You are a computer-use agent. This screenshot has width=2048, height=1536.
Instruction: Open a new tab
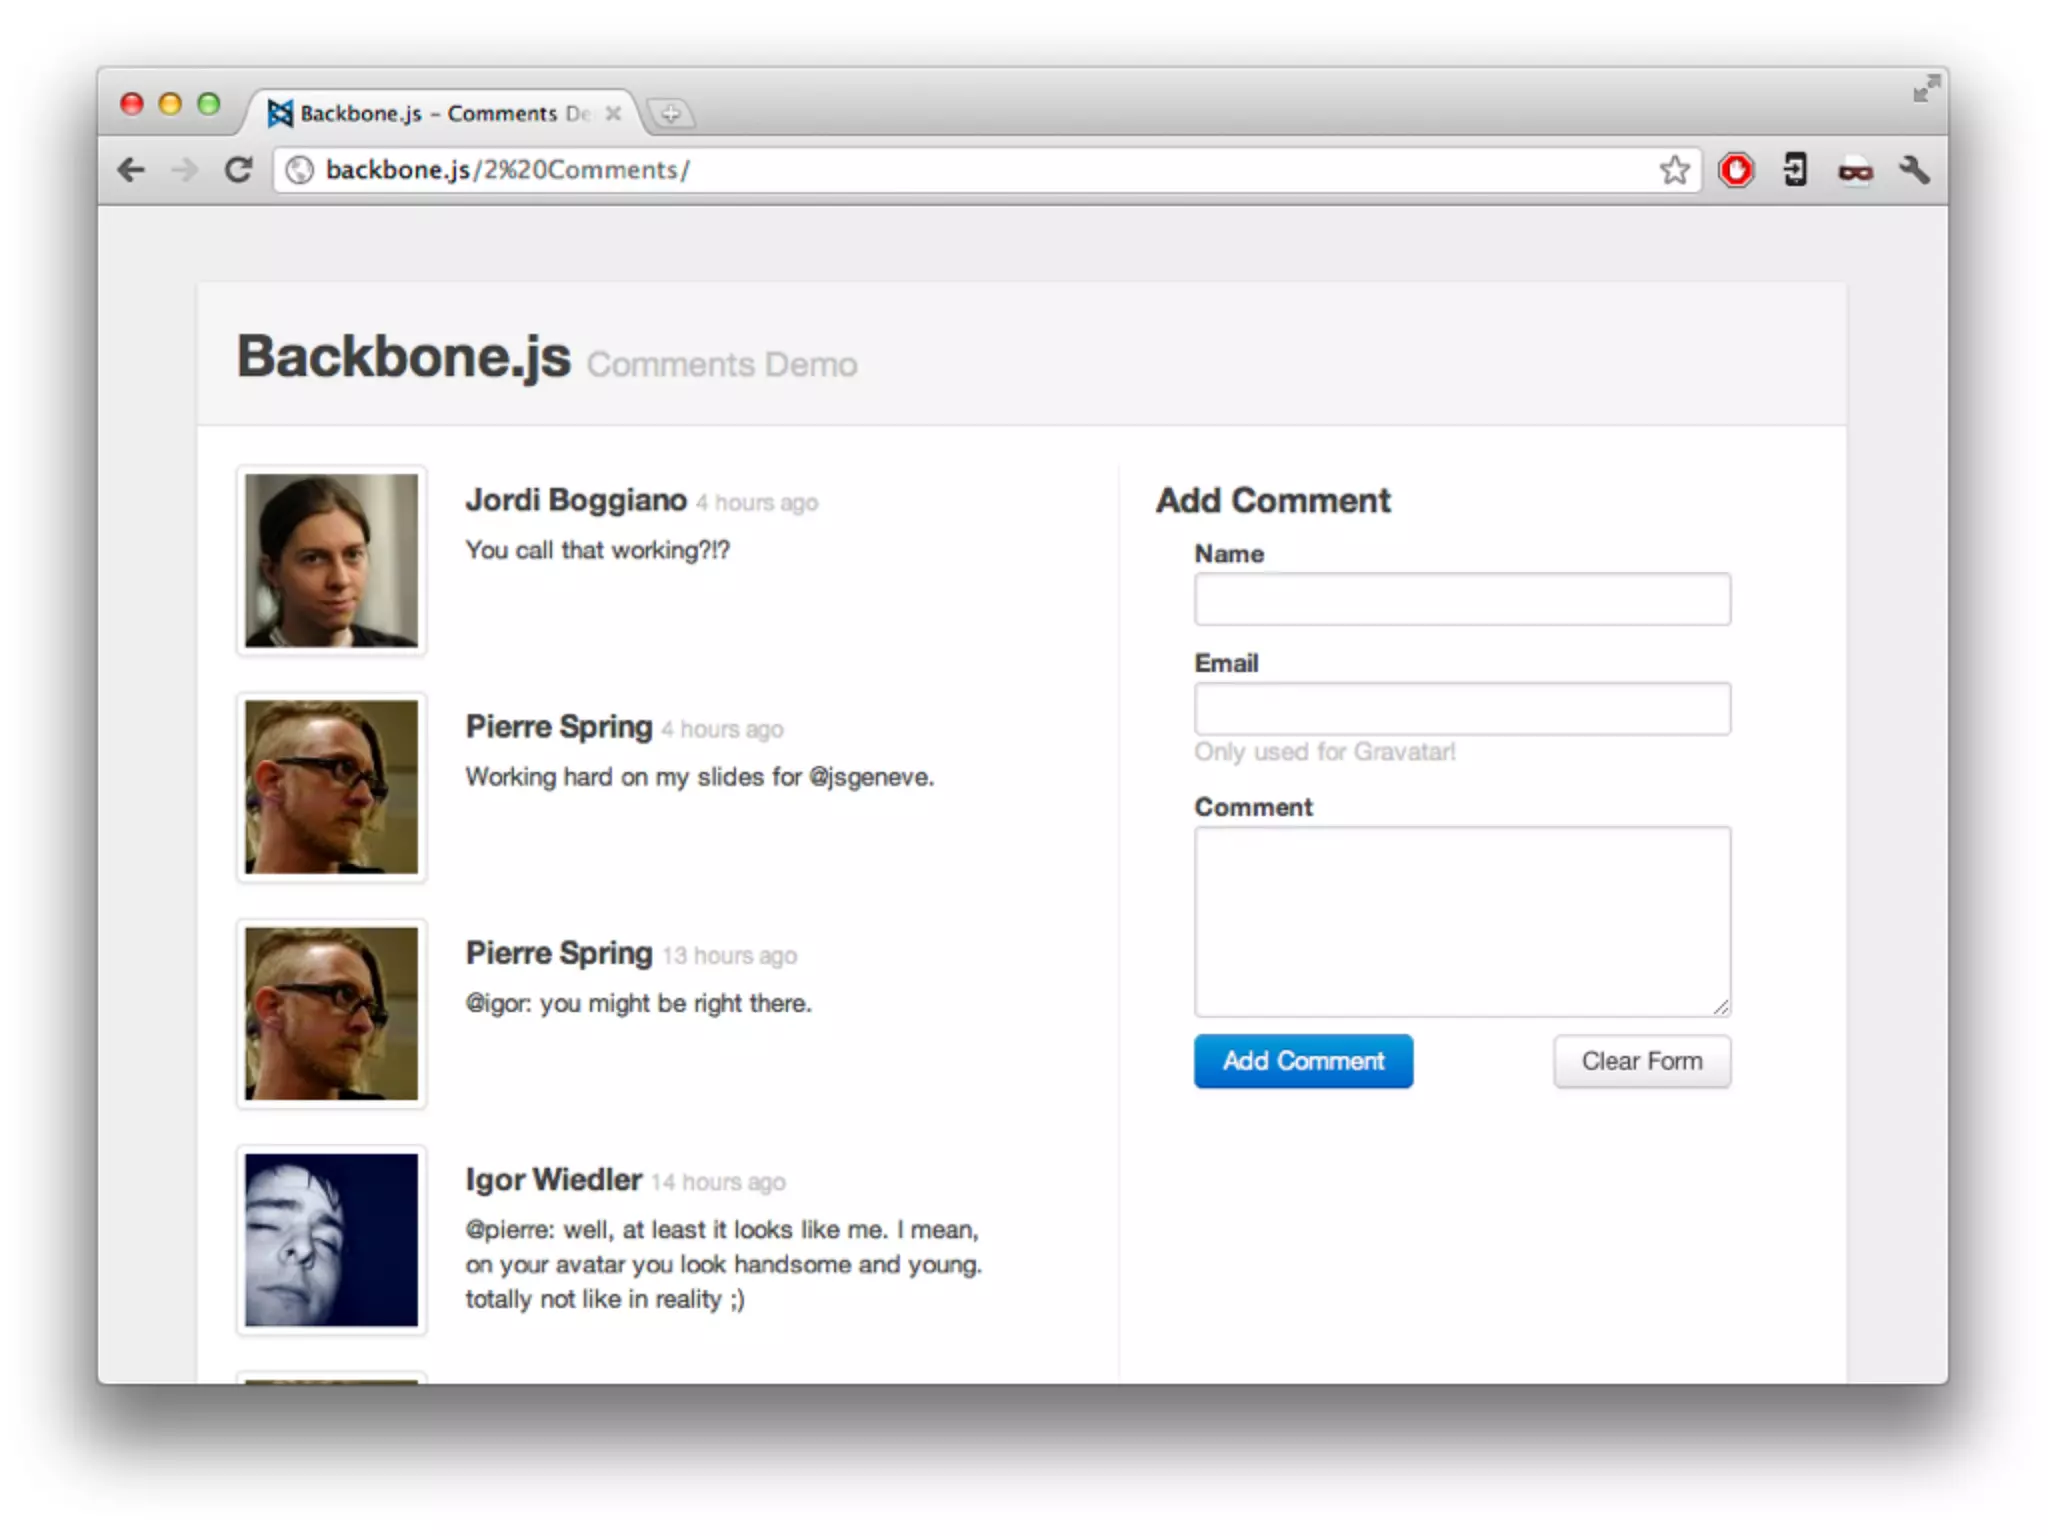pos(670,114)
